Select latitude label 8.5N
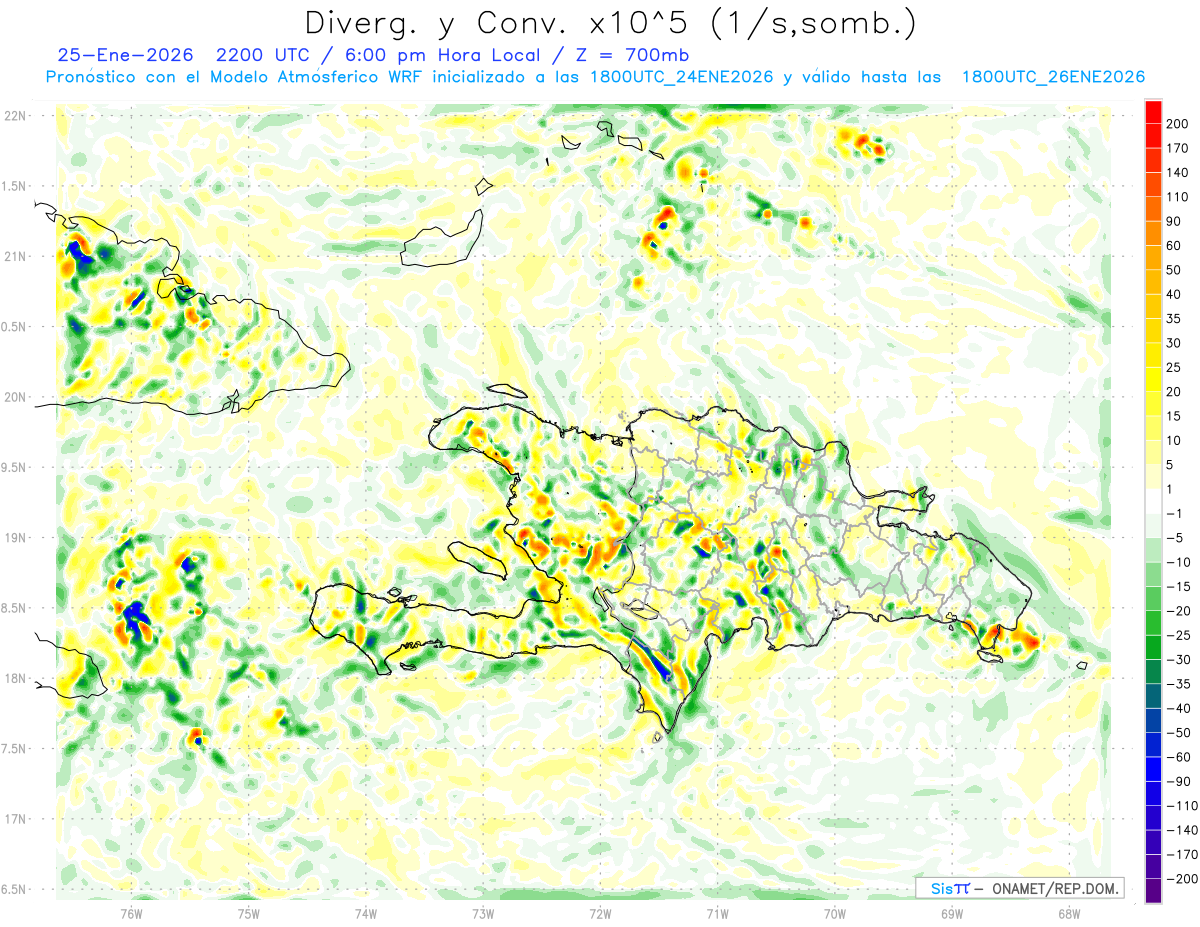 [x=13, y=608]
